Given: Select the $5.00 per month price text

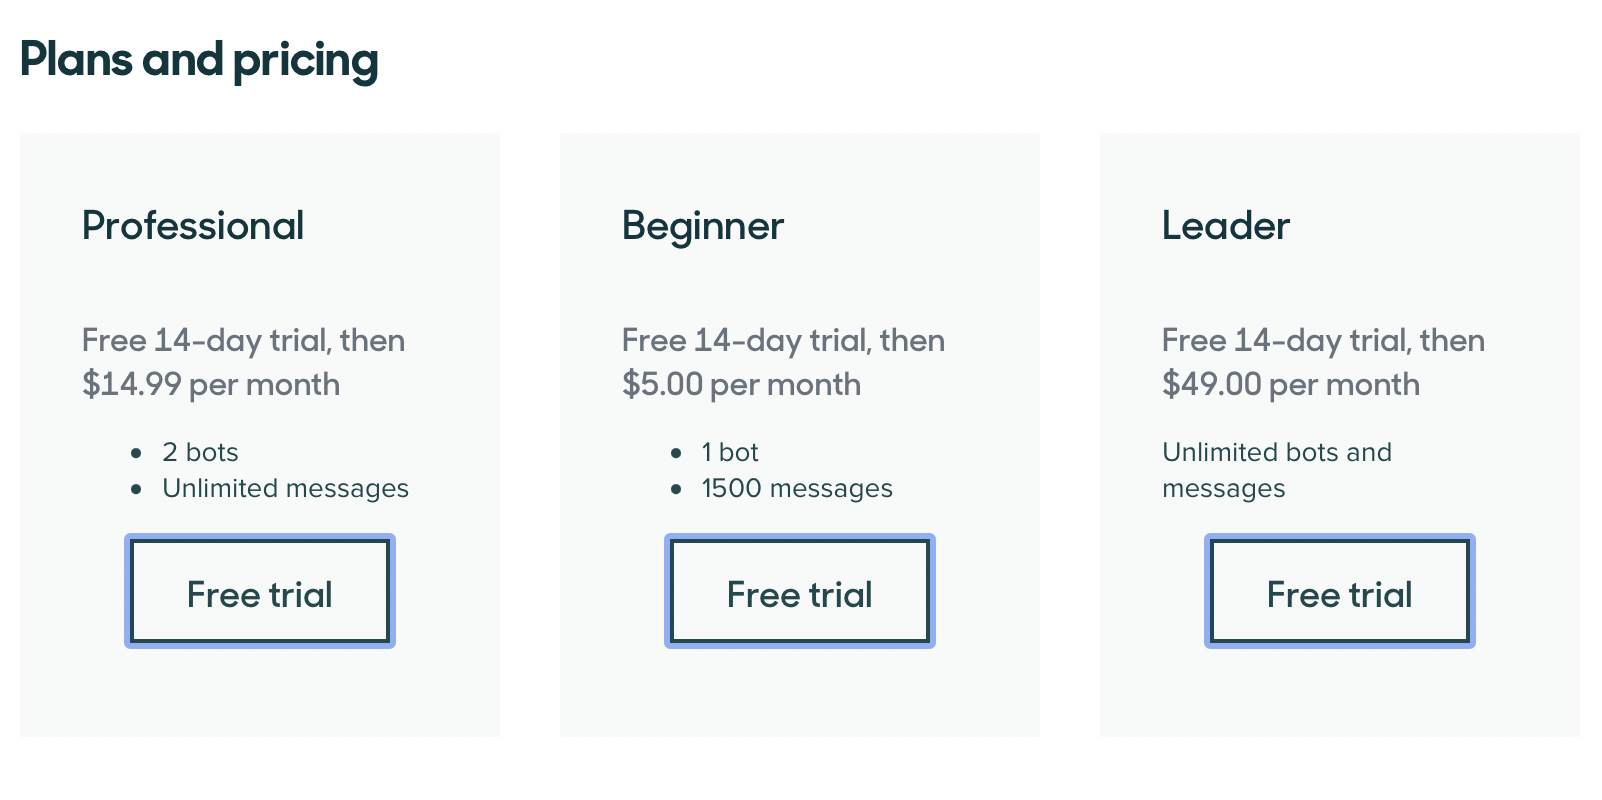Looking at the screenshot, I should pos(741,385).
